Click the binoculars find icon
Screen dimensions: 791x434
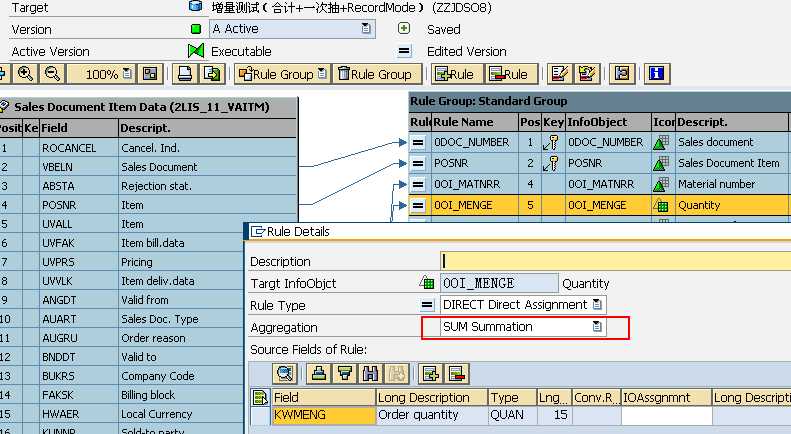[370, 374]
